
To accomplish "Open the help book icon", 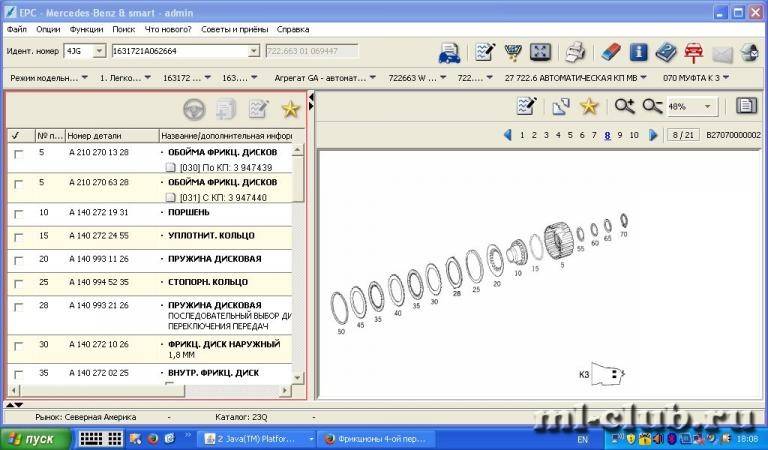I will [666, 52].
